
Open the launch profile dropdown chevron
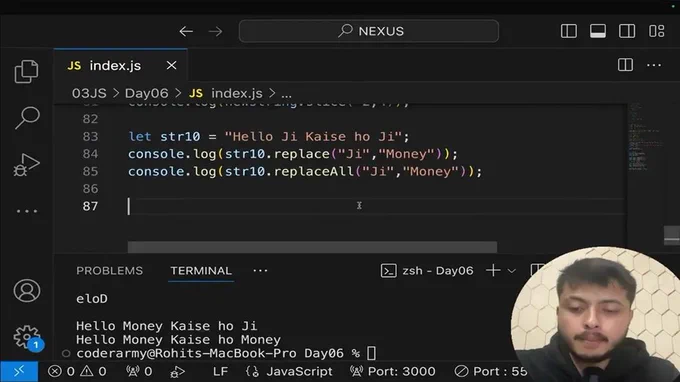(x=512, y=271)
